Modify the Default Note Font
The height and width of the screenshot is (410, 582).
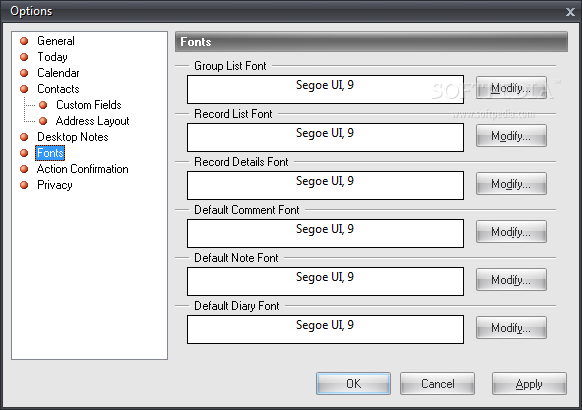[x=511, y=280]
